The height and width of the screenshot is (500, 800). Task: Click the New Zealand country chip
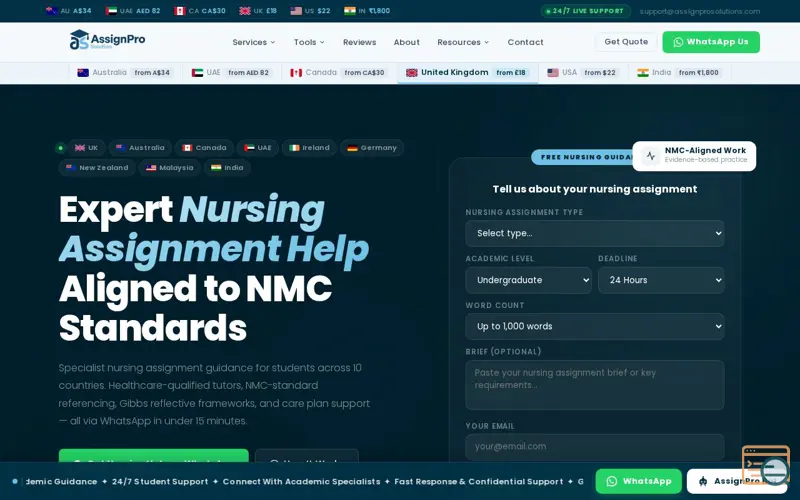[x=97, y=168]
